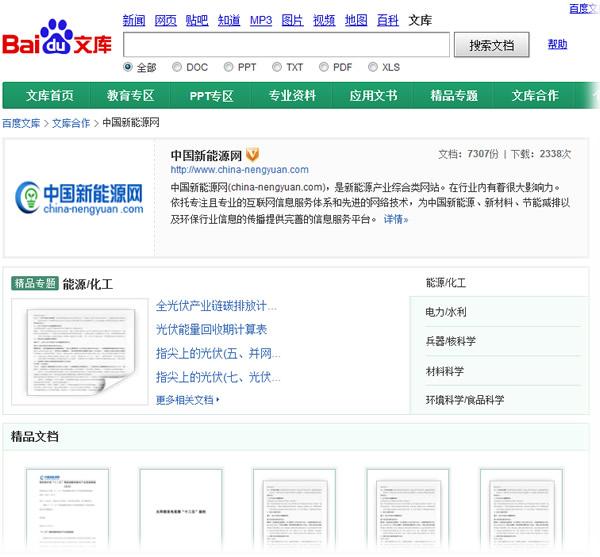
Task: Select the 电力/水利 category tab
Action: [x=446, y=312]
